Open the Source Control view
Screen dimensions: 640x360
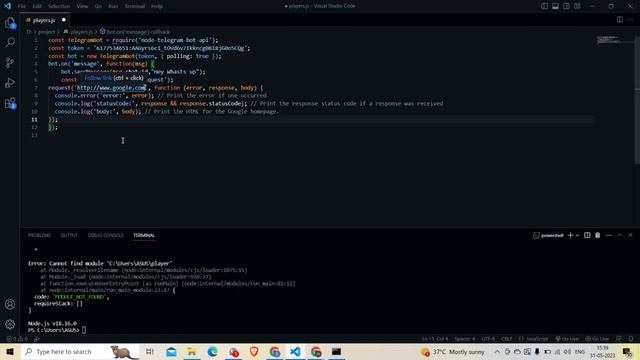(10, 62)
